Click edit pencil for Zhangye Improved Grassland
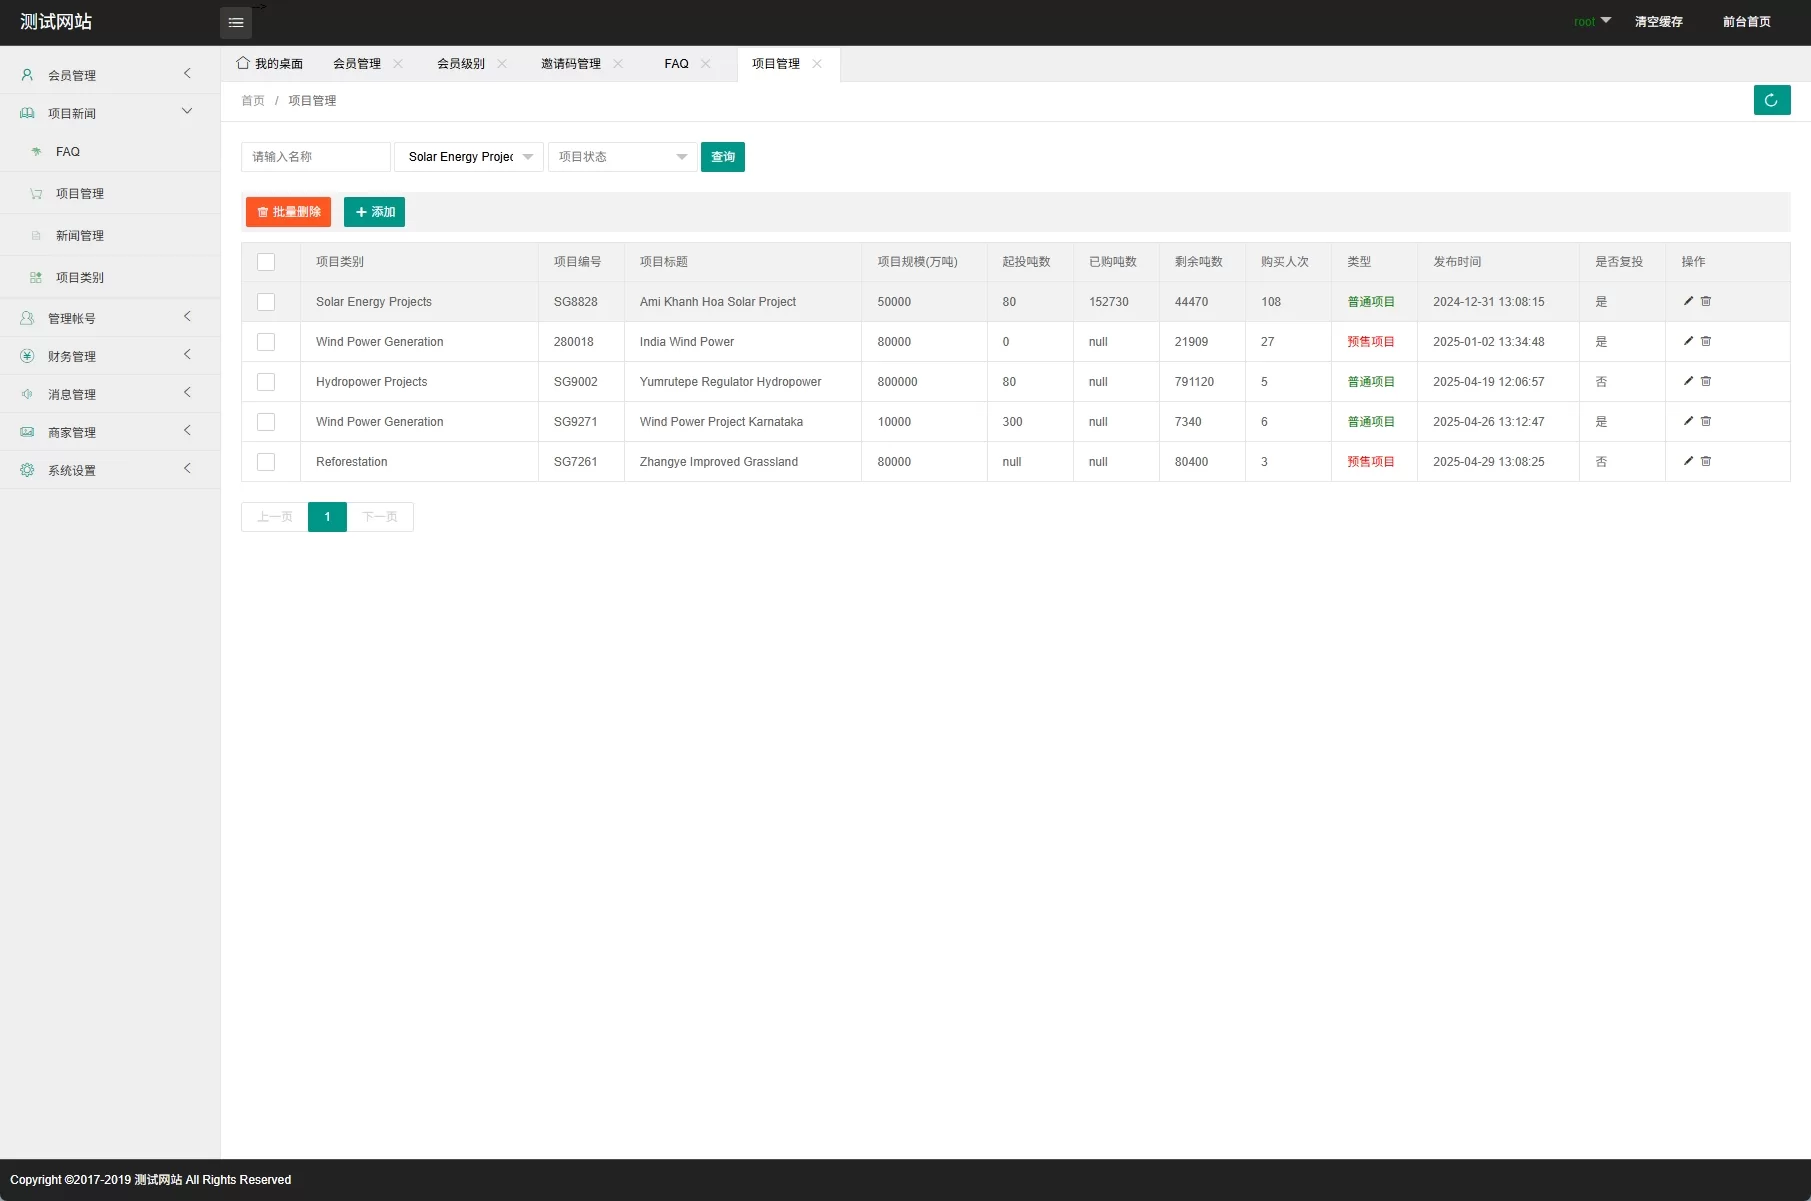This screenshot has width=1811, height=1201. pyautogui.click(x=1688, y=461)
